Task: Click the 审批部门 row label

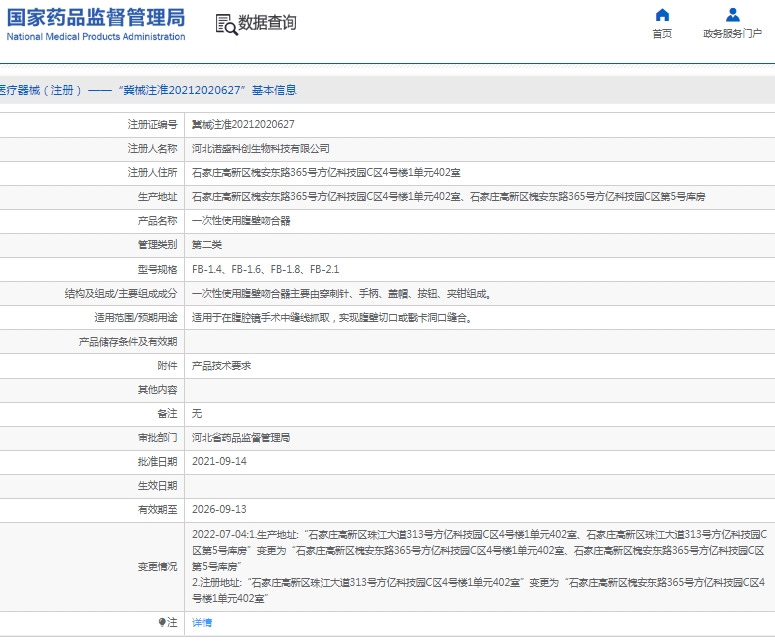Action: [157, 438]
